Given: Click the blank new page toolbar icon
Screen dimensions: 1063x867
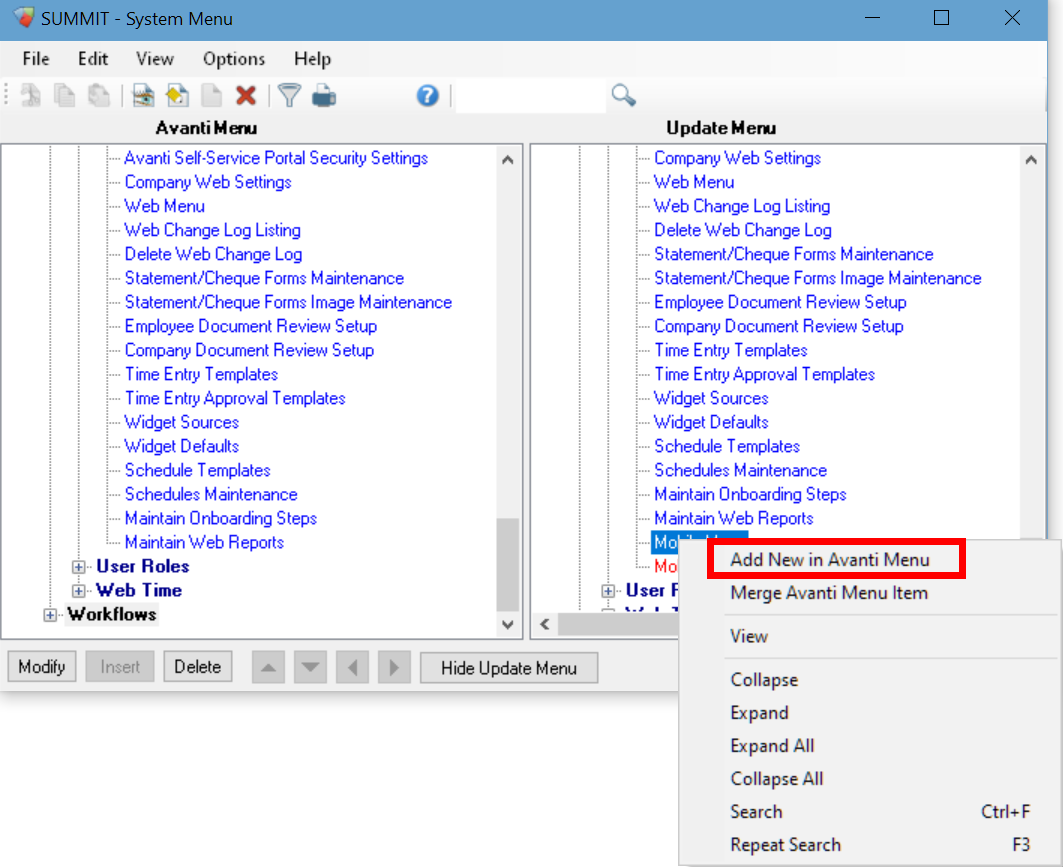Looking at the screenshot, I should (212, 96).
